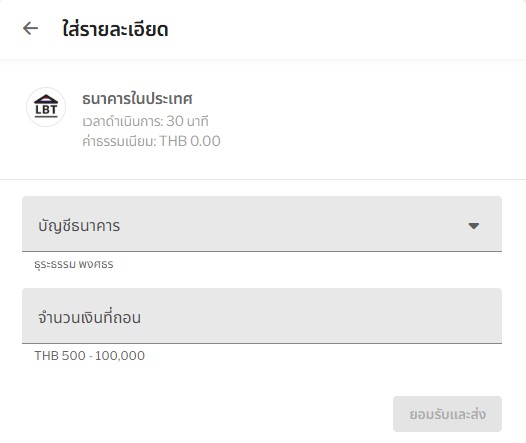Click the underline beneath the withdrawal amount field
The image size is (526, 443).
pos(262,343)
